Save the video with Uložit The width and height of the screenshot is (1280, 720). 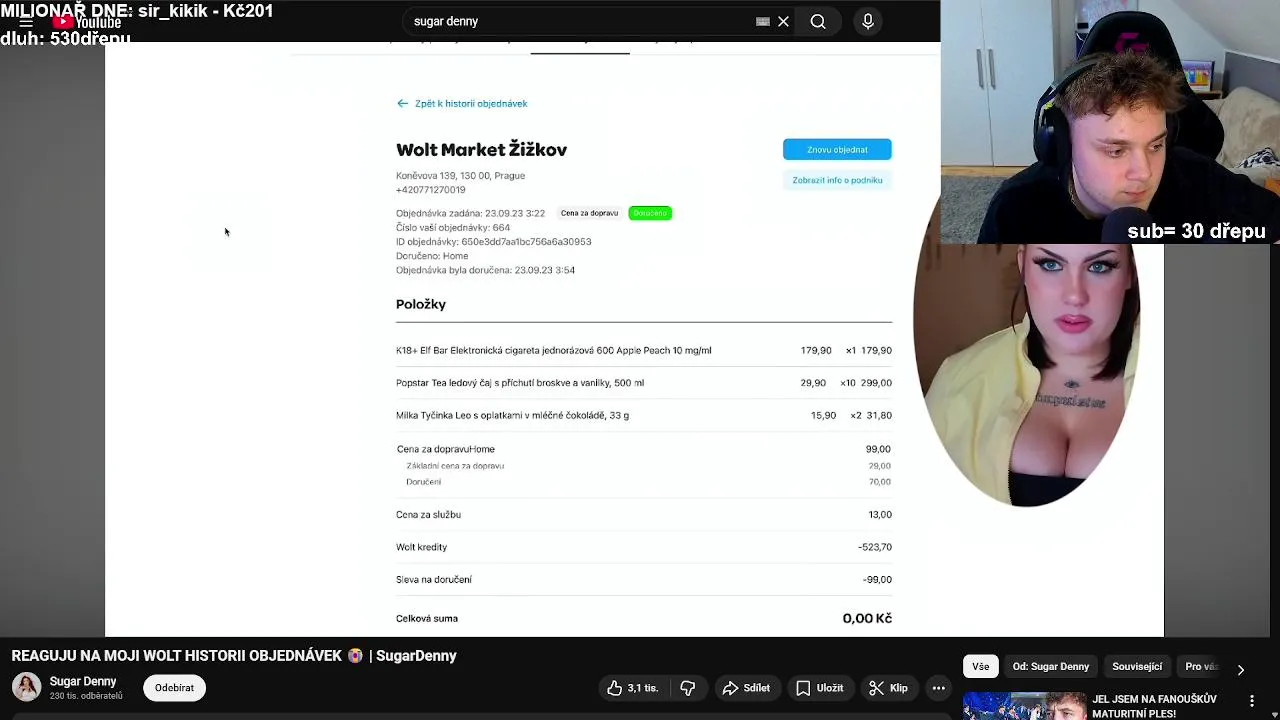point(819,688)
